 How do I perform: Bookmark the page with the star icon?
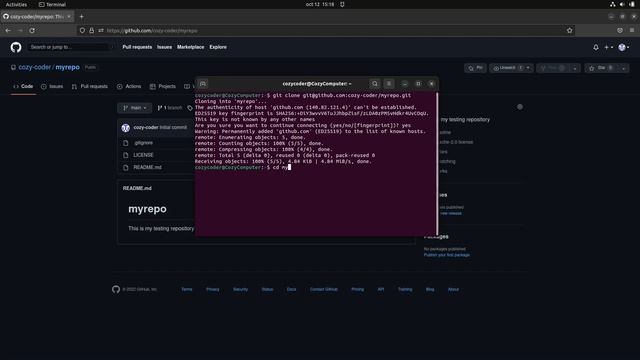tap(569, 30)
